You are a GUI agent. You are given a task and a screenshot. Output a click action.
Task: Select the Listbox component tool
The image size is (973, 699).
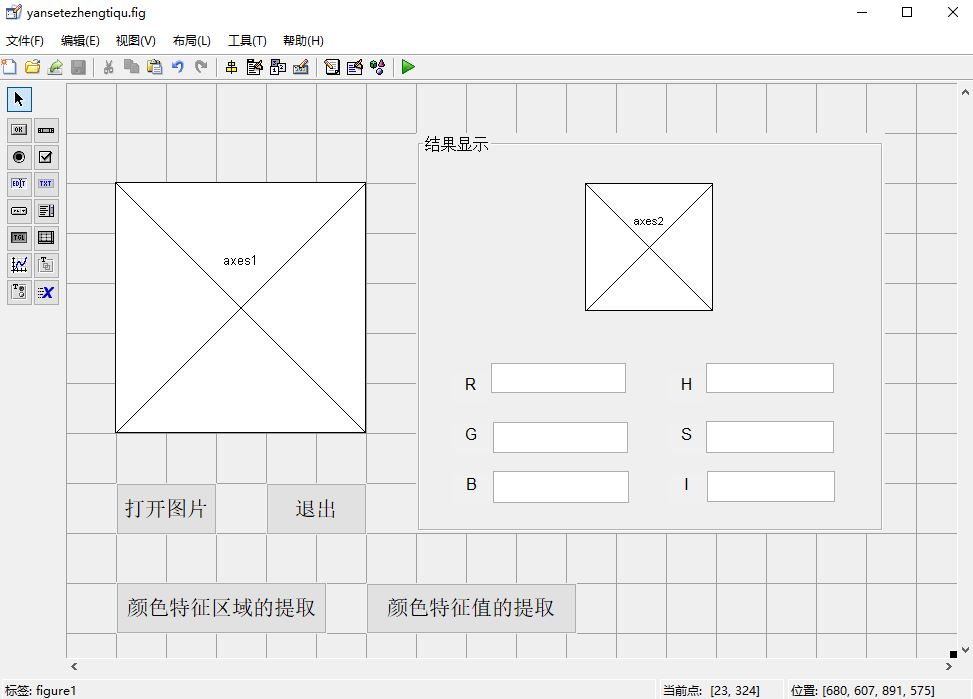click(46, 211)
